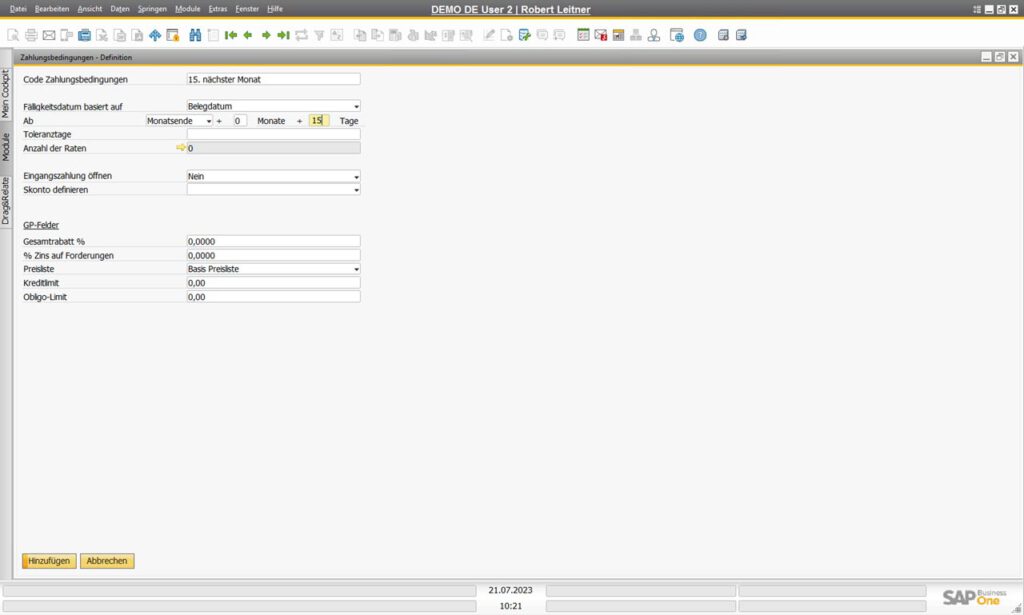Click the Kreditlimit field

pyautogui.click(x=273, y=283)
